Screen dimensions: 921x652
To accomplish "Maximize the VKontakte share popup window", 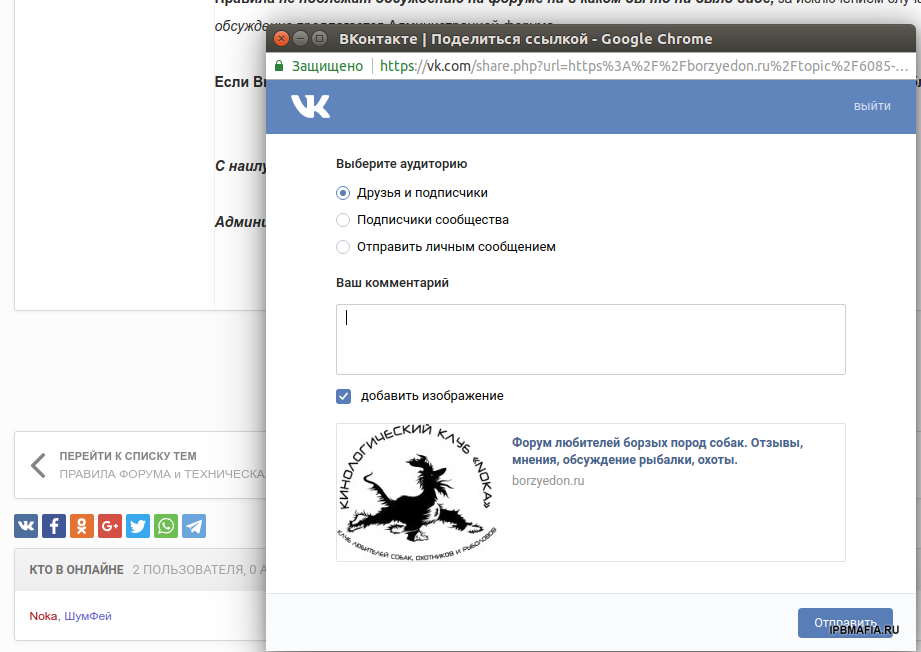I will click(x=319, y=39).
